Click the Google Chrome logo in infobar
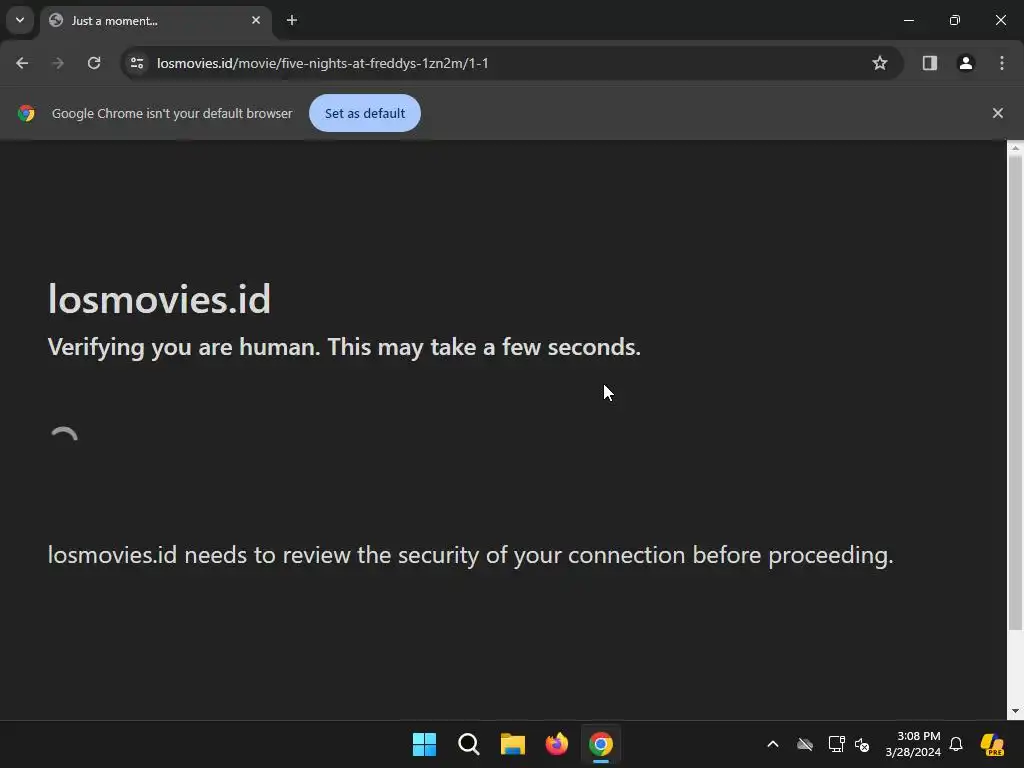Viewport: 1024px width, 768px height. point(26,113)
